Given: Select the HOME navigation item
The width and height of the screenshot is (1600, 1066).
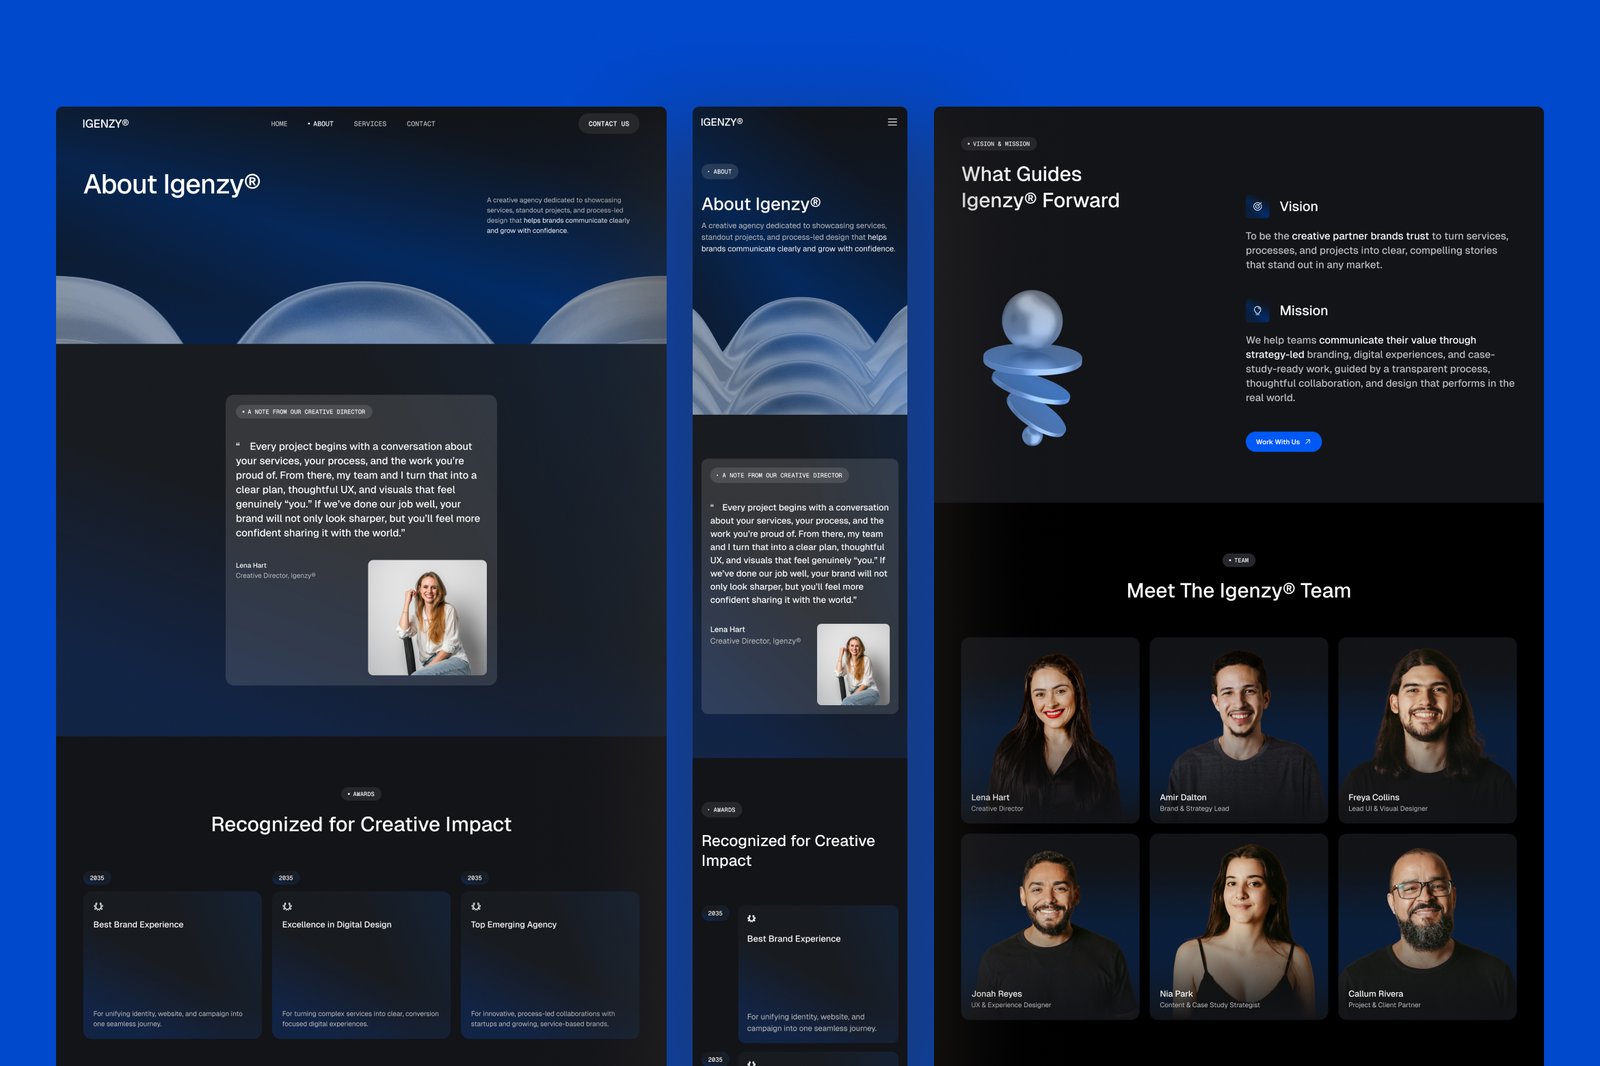Looking at the screenshot, I should click(279, 123).
